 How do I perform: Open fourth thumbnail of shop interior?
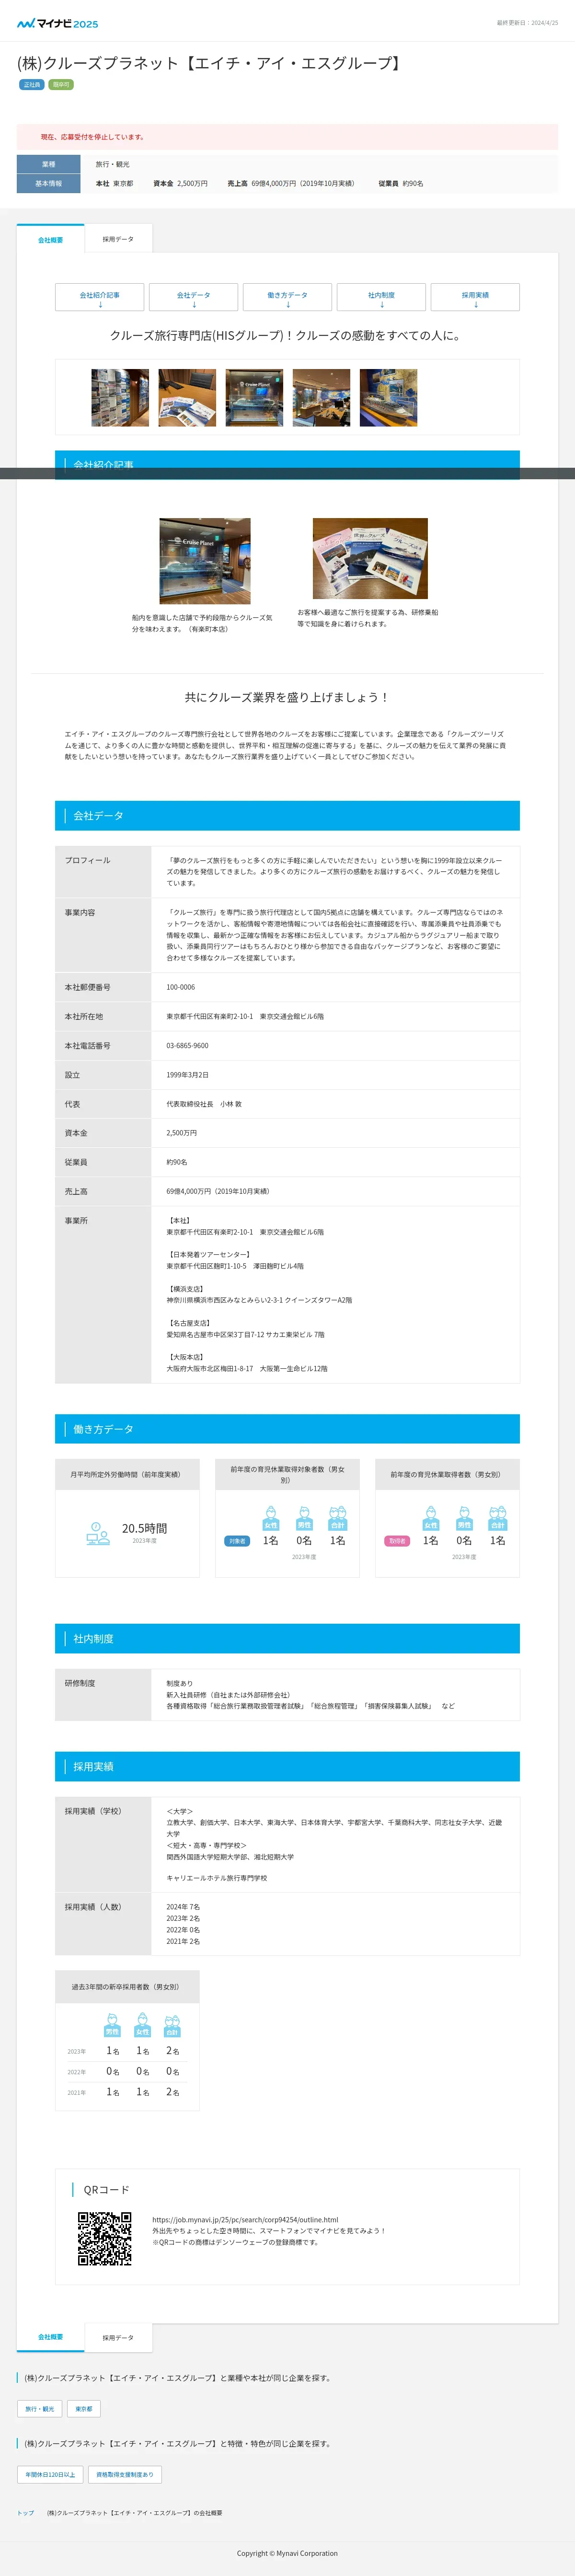tap(321, 398)
